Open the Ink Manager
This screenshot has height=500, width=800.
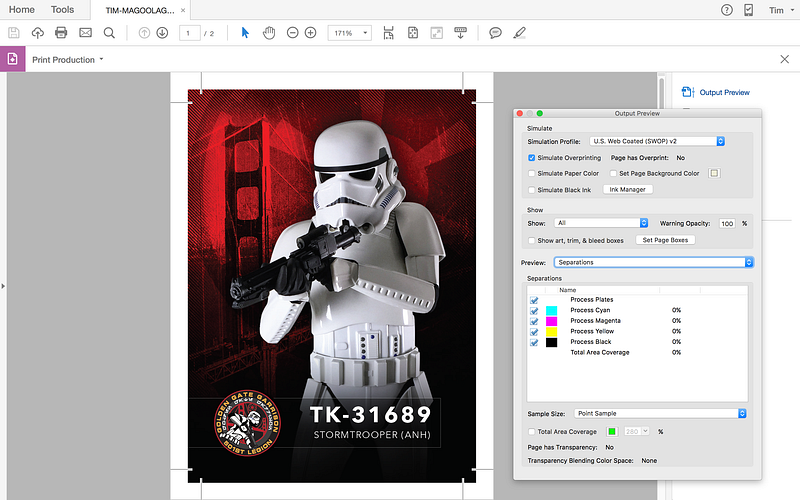point(628,189)
